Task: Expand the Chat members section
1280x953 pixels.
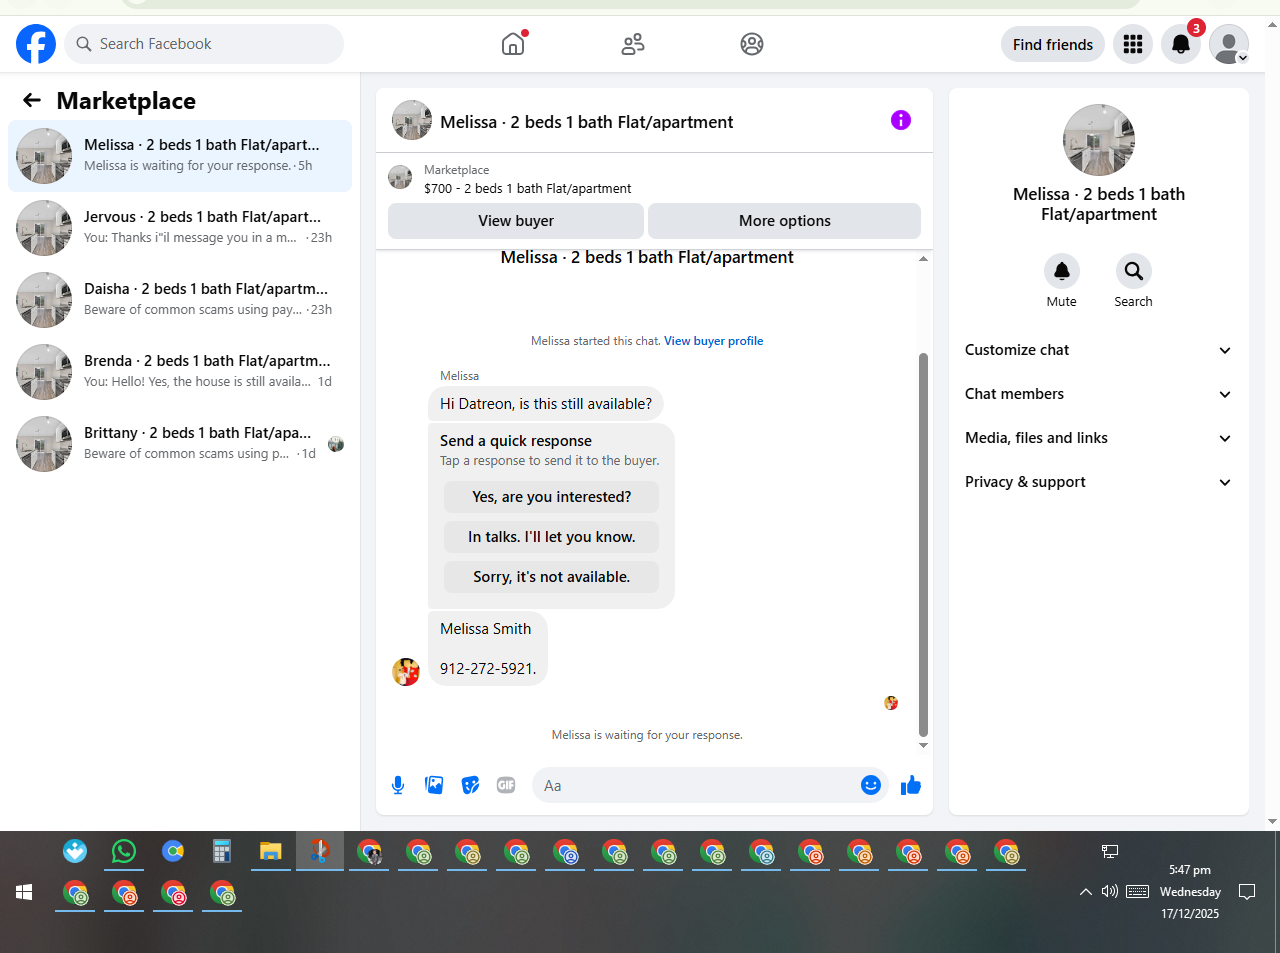Action: (1099, 394)
